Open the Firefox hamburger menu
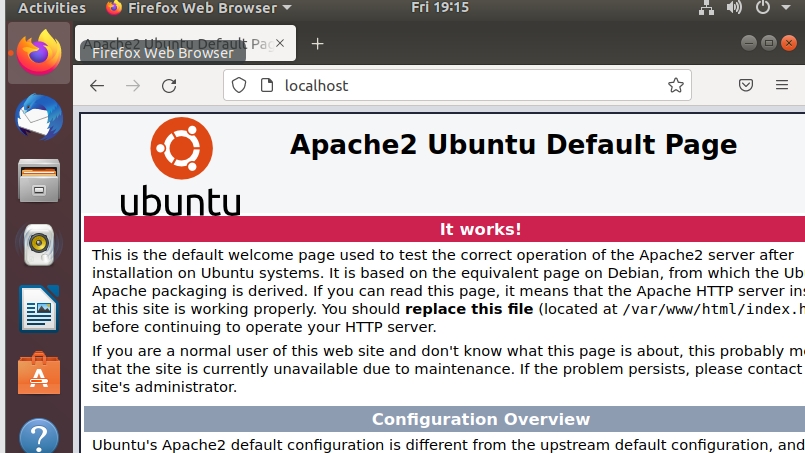Image resolution: width=805 pixels, height=453 pixels. pos(781,85)
